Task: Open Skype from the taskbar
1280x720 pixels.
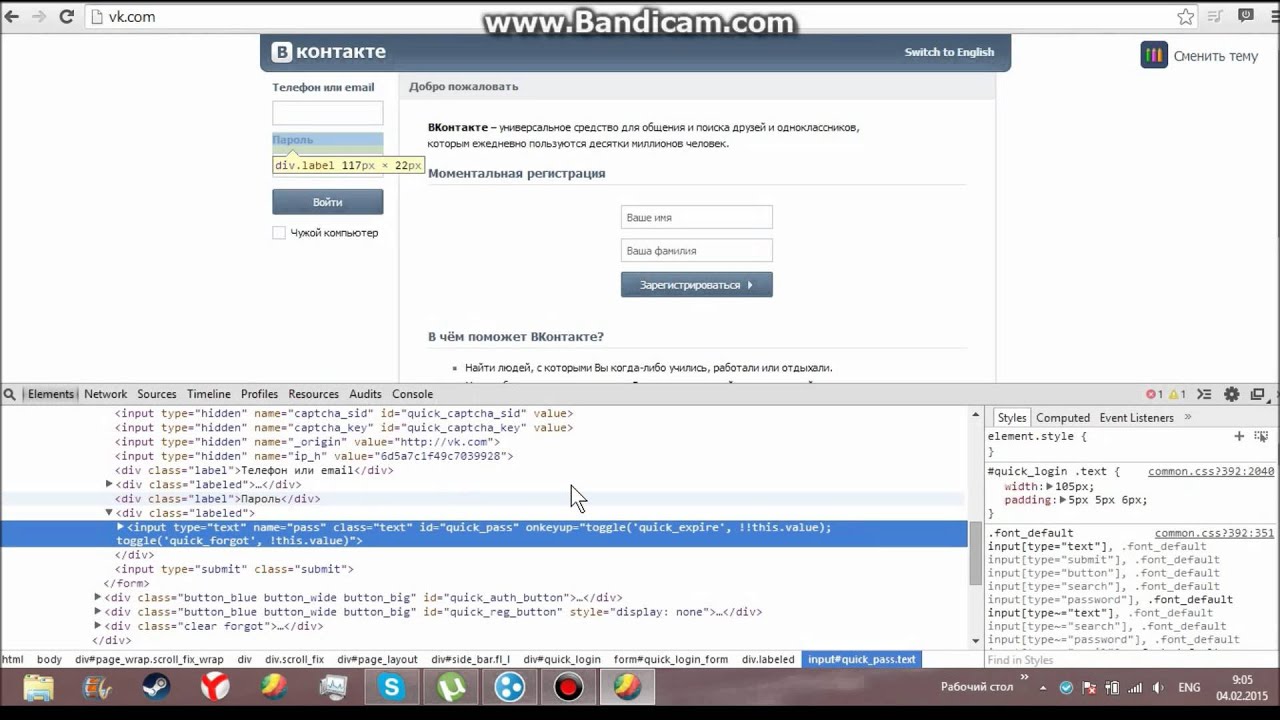Action: coord(391,687)
